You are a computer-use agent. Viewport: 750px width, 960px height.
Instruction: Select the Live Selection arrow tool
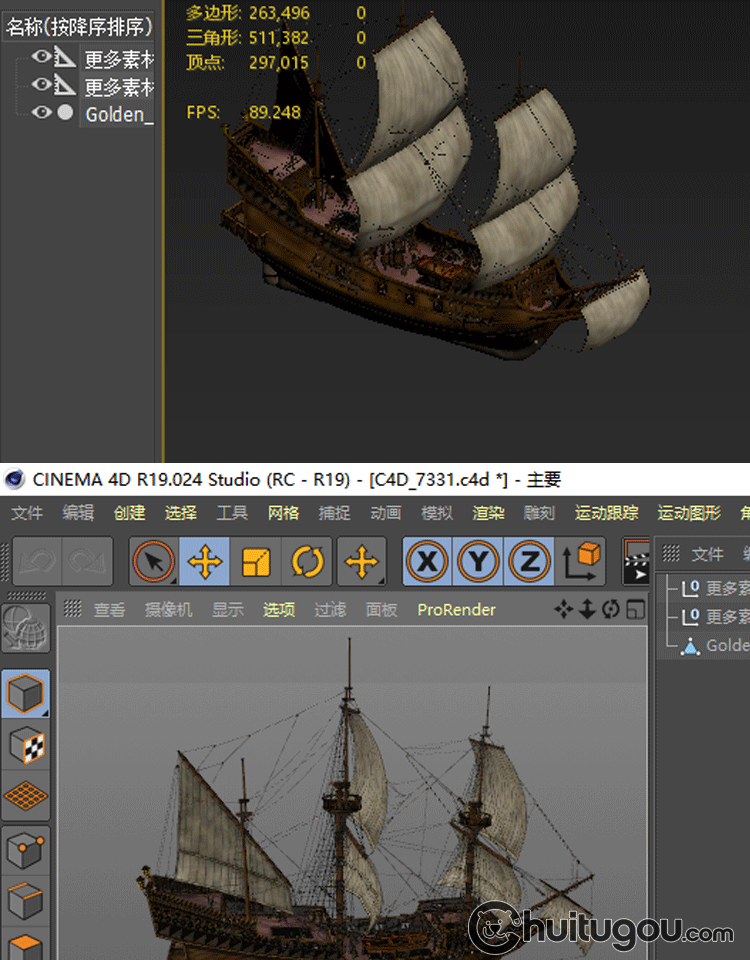click(154, 563)
